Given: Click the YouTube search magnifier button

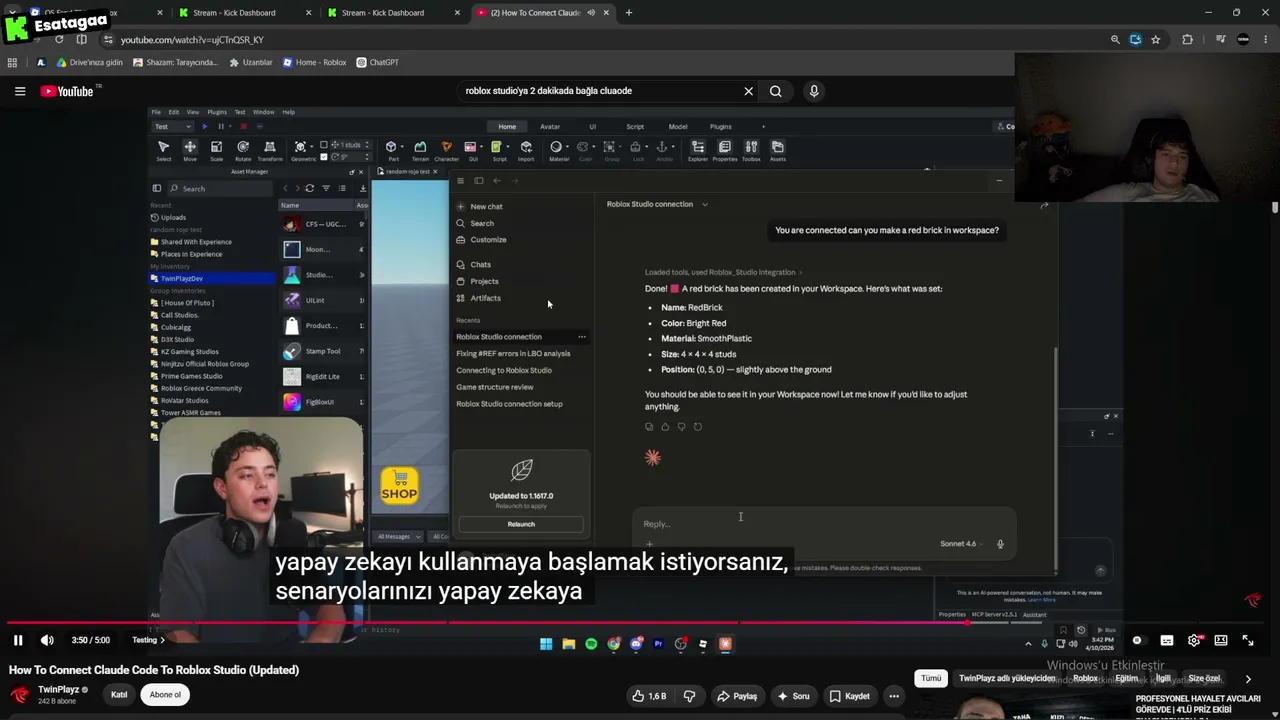Looking at the screenshot, I should (776, 91).
